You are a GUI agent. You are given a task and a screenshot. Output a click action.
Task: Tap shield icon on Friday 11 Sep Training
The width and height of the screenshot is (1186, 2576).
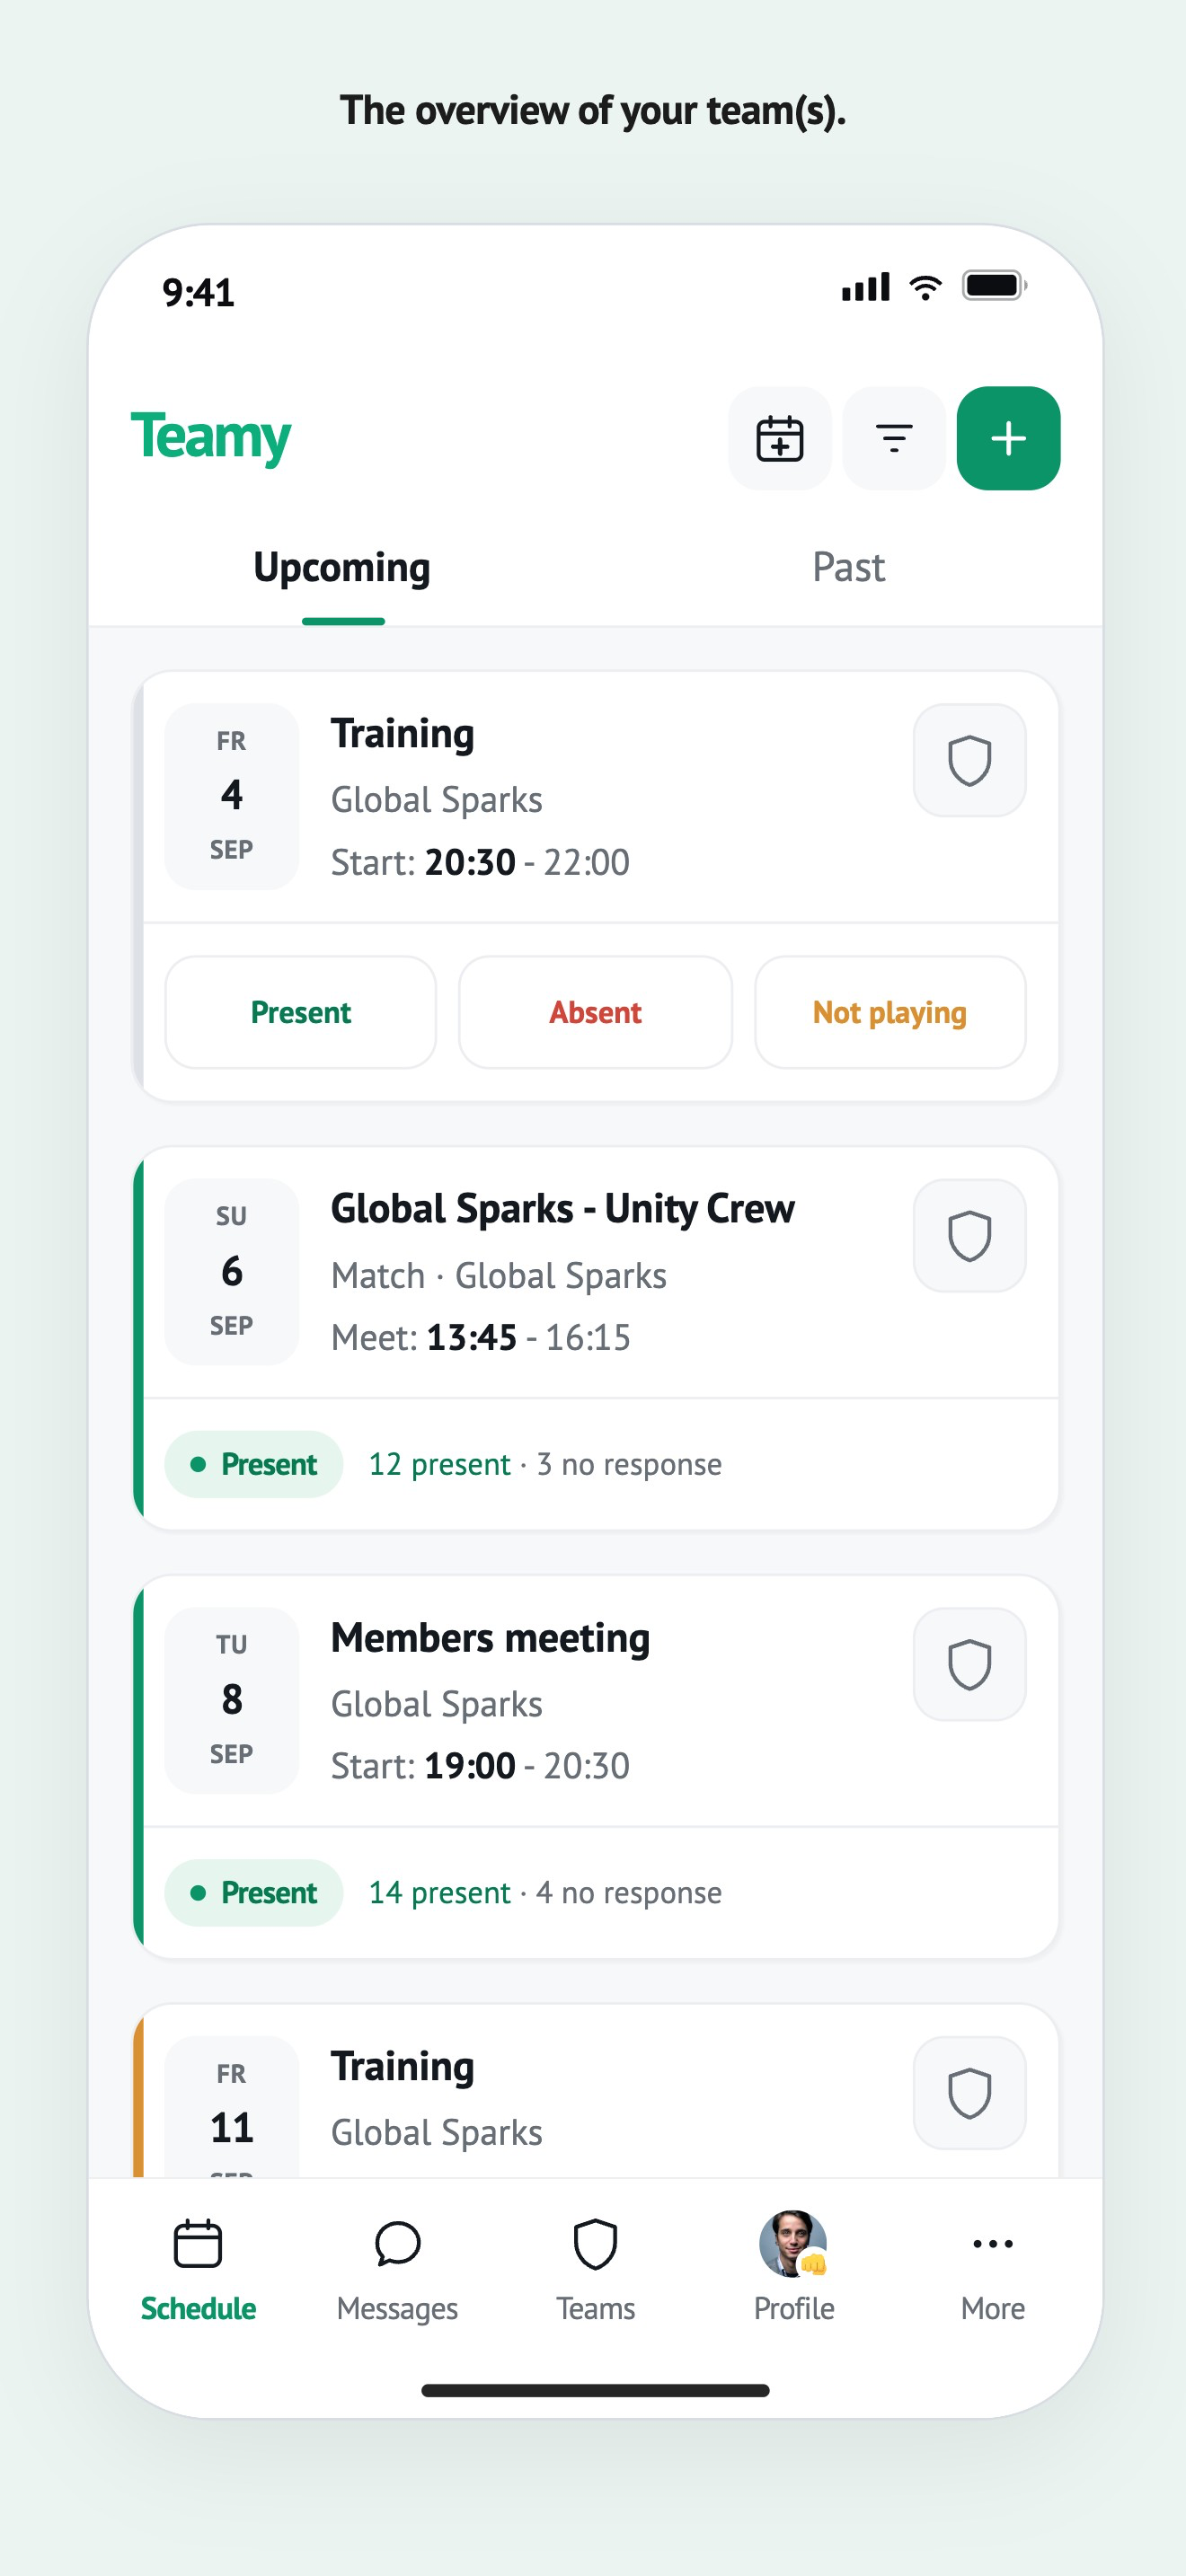pyautogui.click(x=969, y=2093)
